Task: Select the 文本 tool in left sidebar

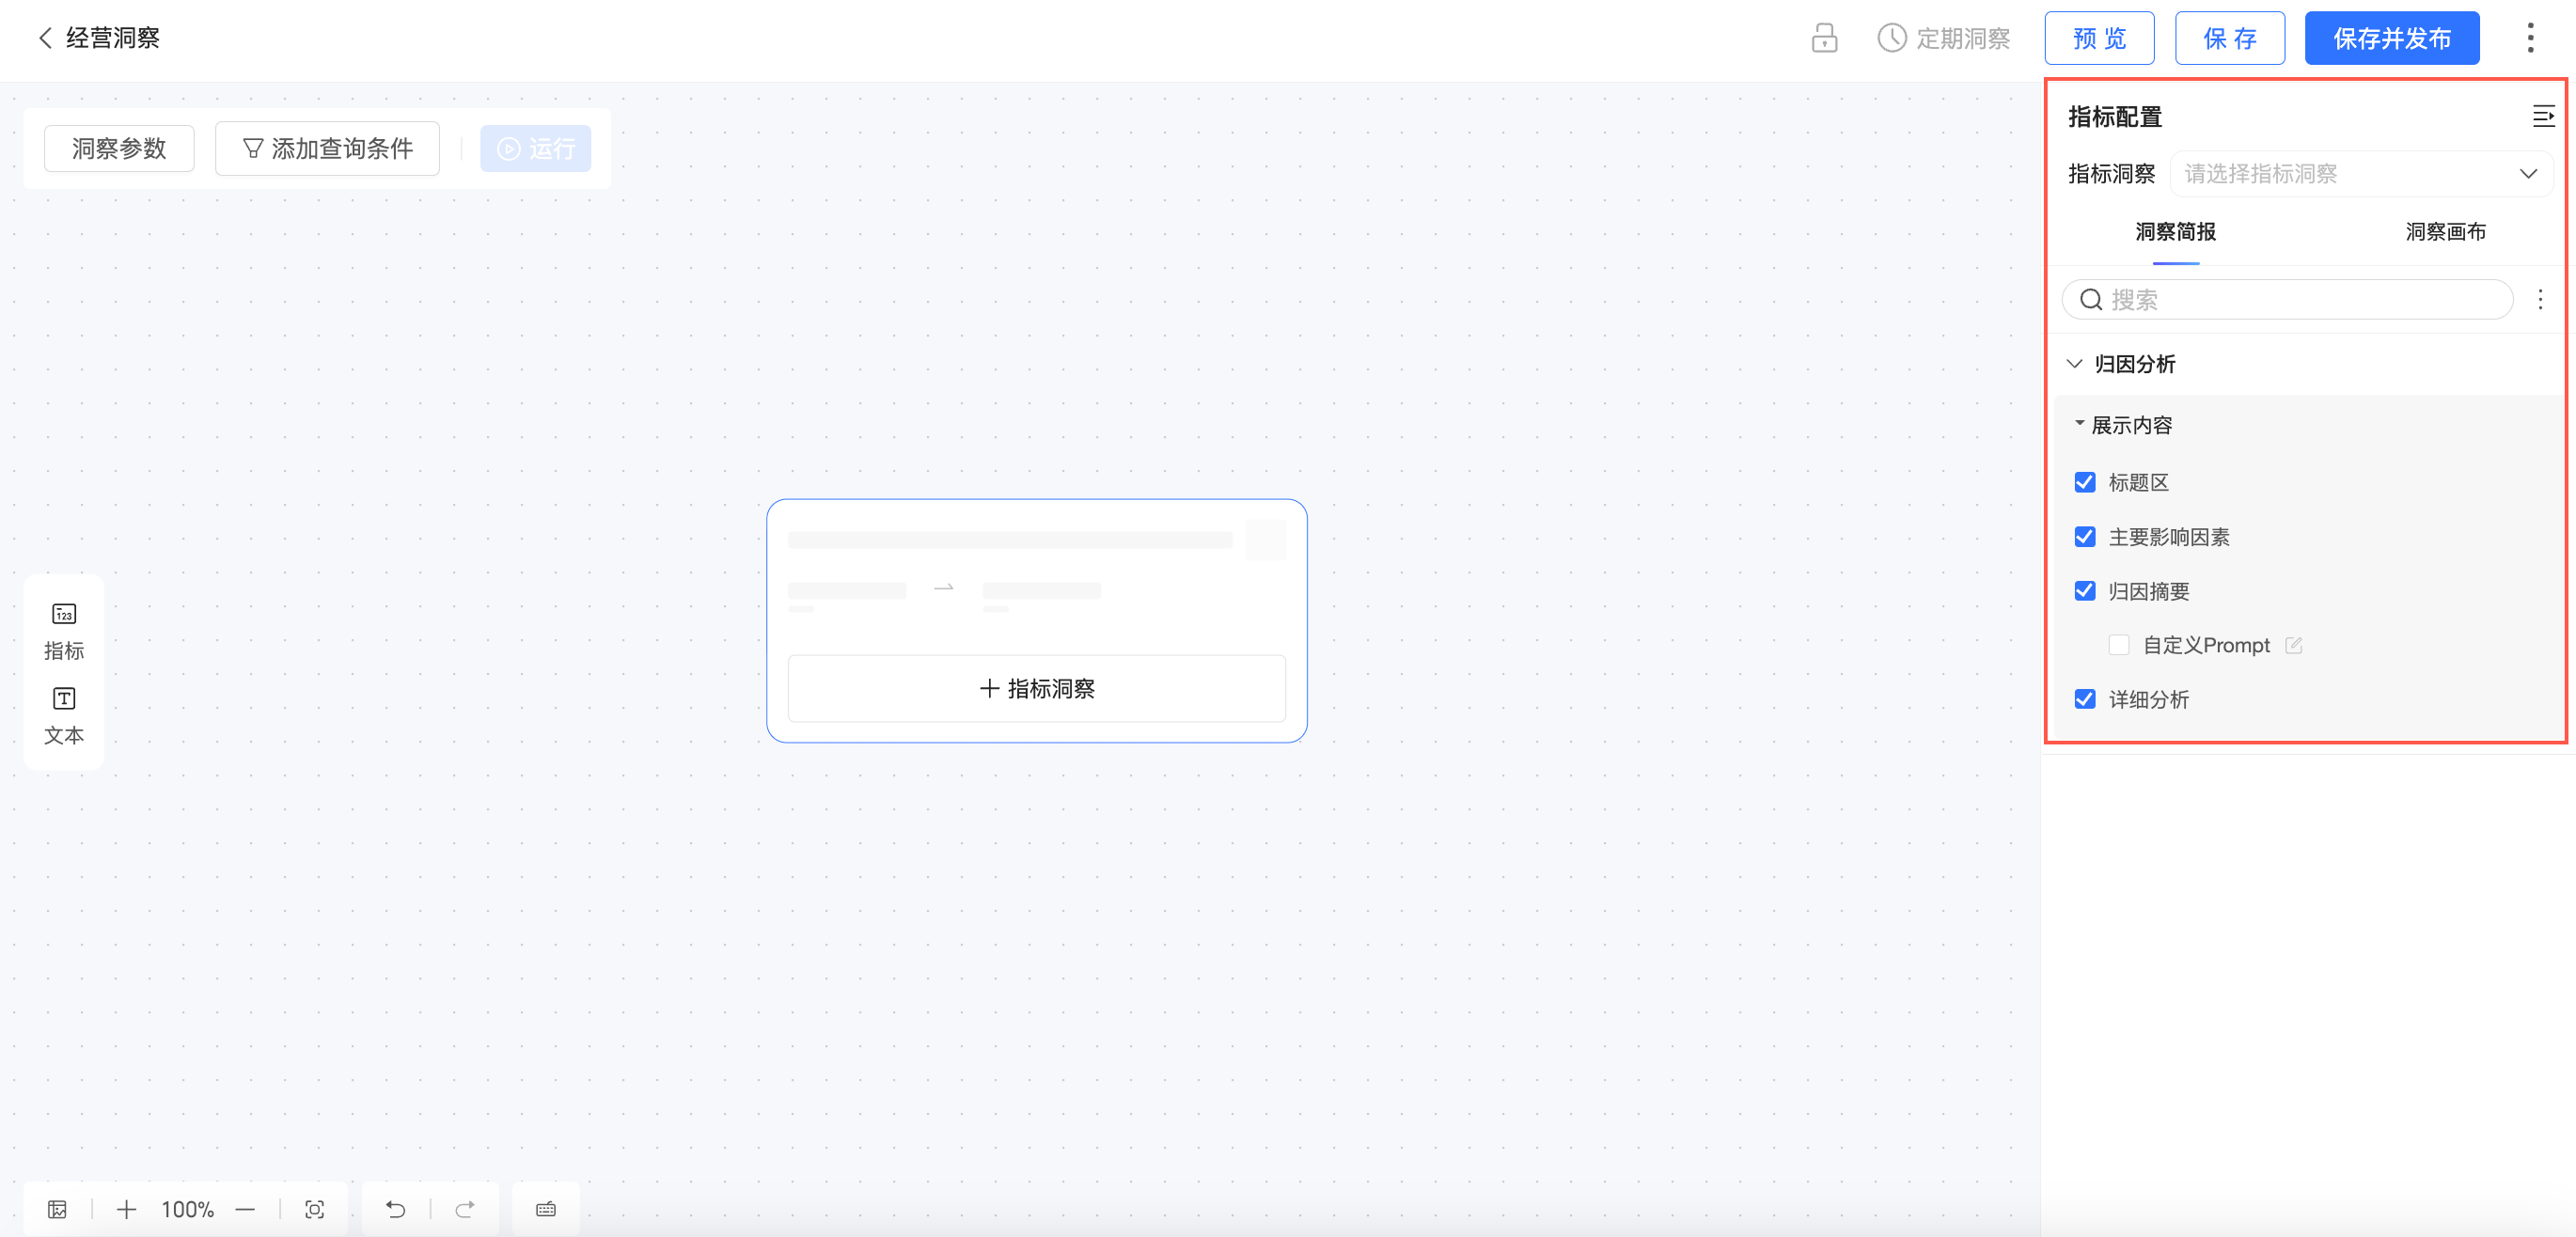Action: pos(64,715)
